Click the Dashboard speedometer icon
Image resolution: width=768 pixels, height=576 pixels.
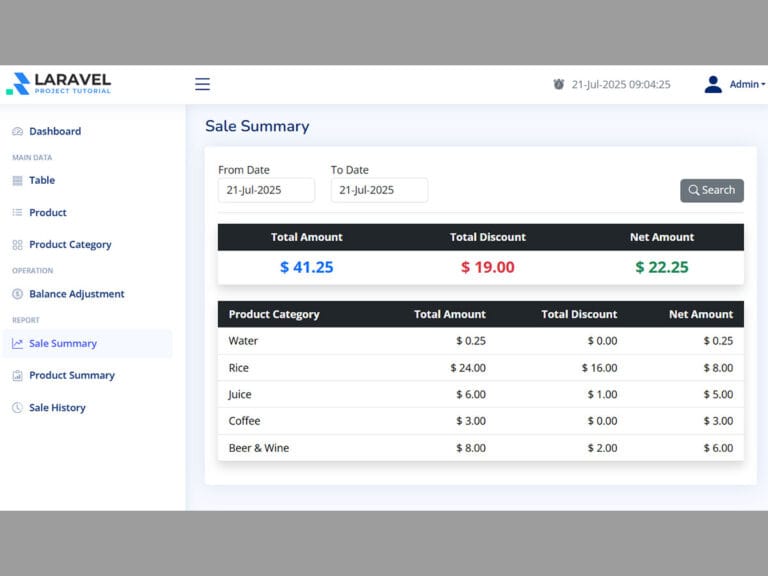17,132
